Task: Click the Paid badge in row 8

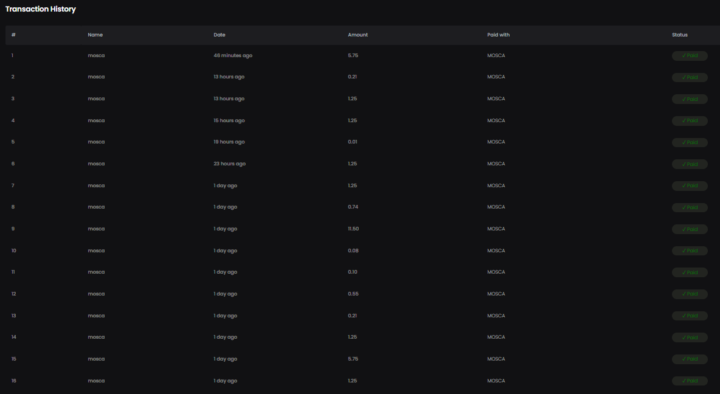Action: 689,207
